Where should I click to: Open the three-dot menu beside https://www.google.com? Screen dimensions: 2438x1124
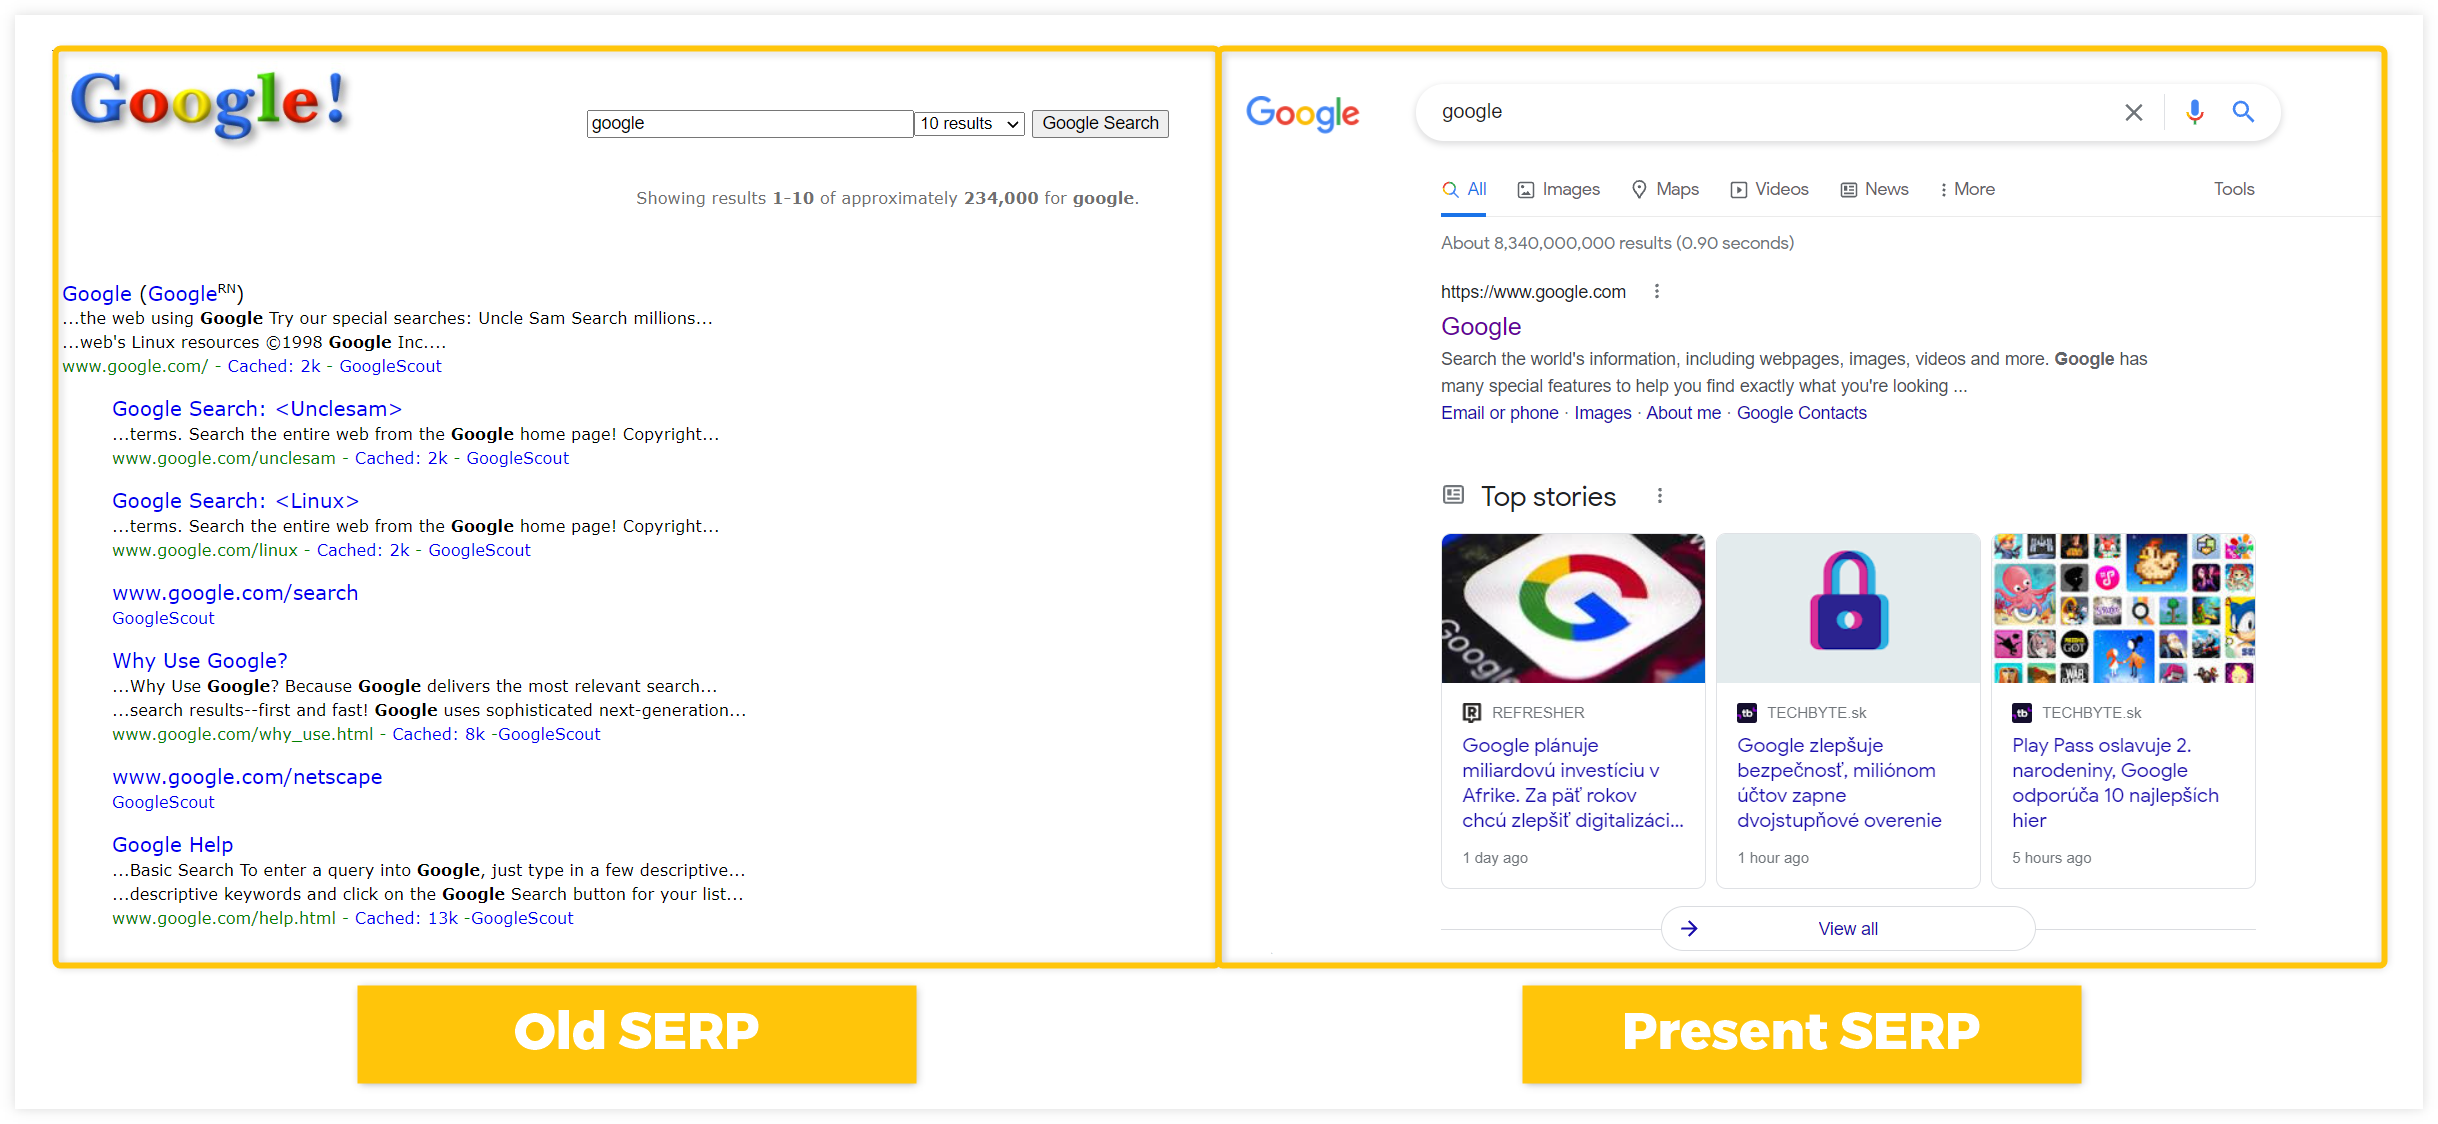coord(1657,291)
